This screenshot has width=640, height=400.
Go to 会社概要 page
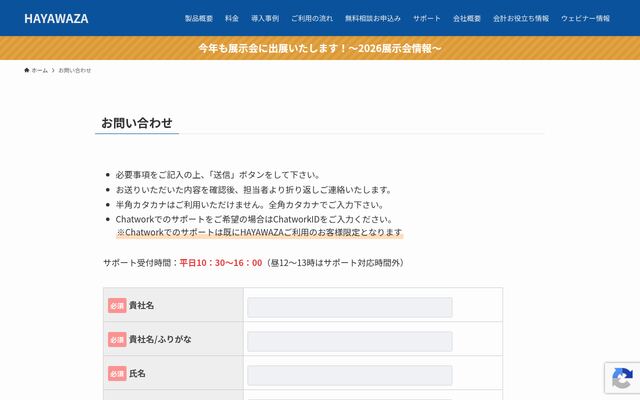467,18
